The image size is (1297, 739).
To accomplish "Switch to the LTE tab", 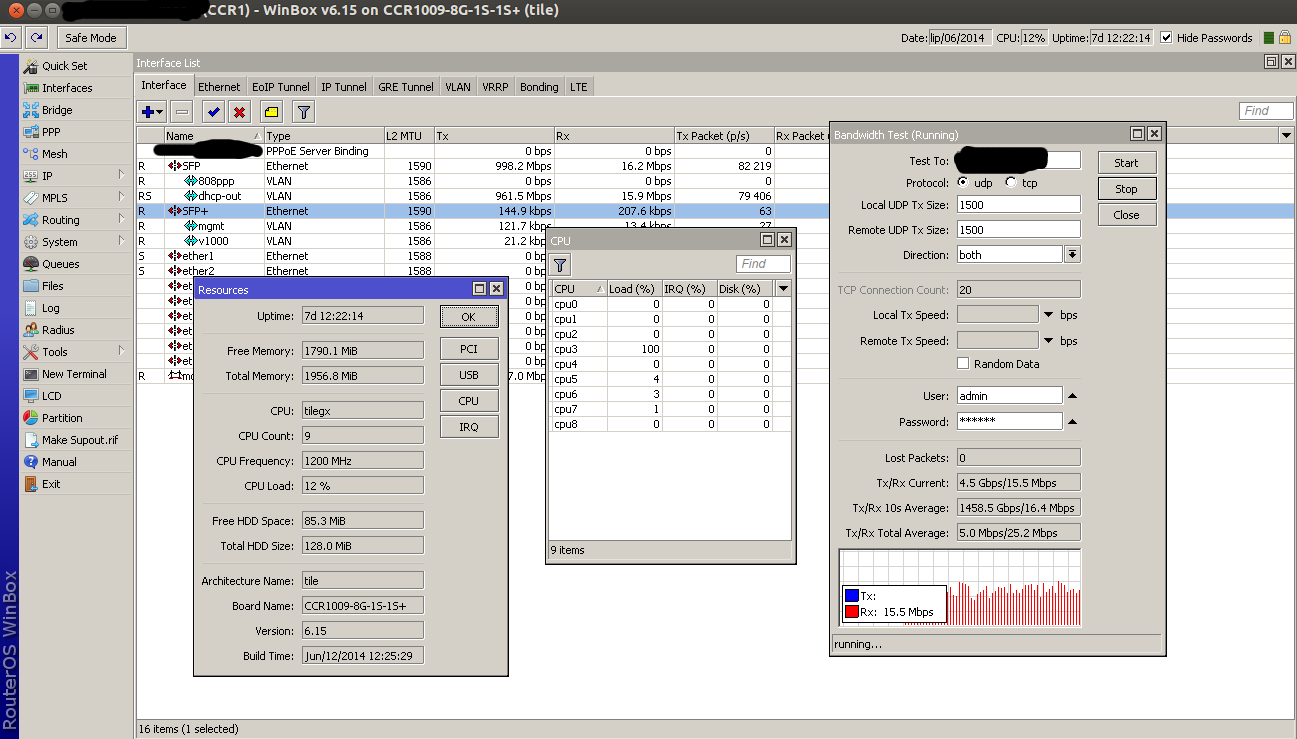I will point(579,87).
